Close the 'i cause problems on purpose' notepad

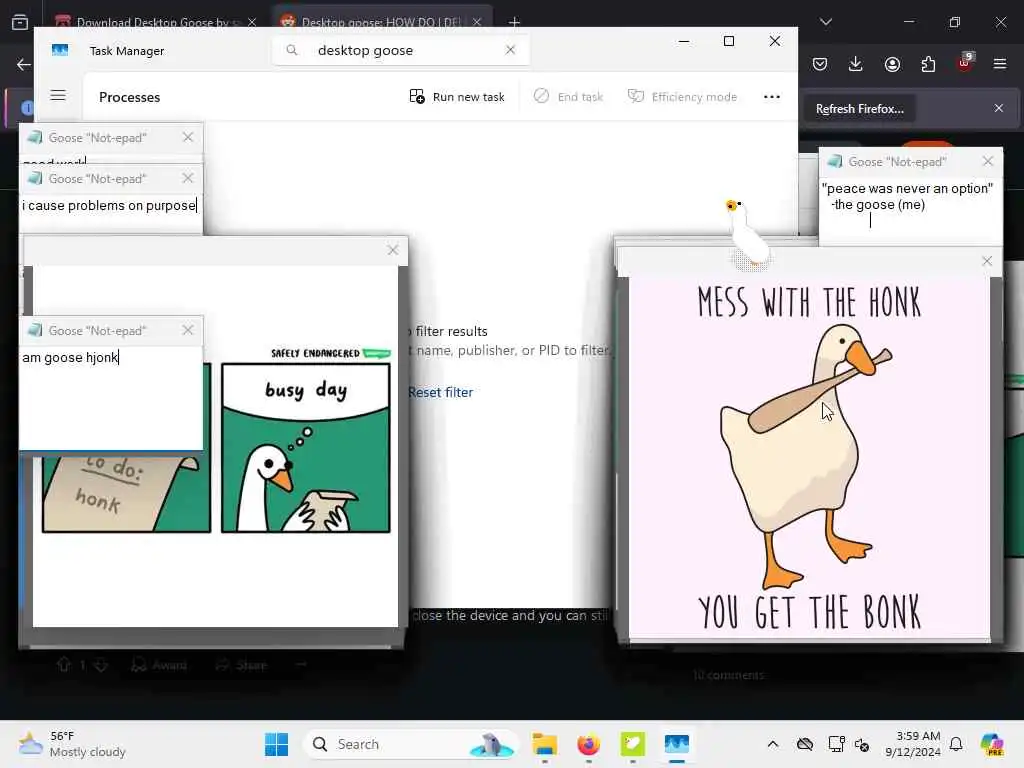[188, 178]
